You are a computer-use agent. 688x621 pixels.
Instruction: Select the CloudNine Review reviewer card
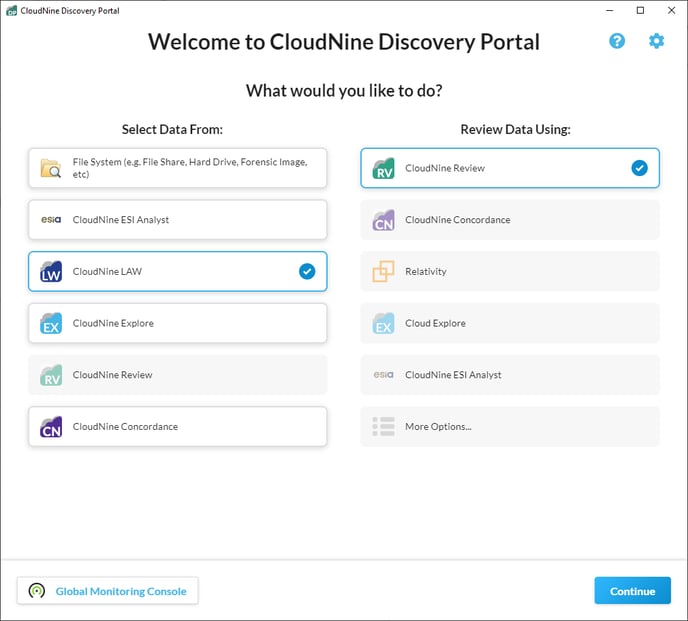coord(510,168)
